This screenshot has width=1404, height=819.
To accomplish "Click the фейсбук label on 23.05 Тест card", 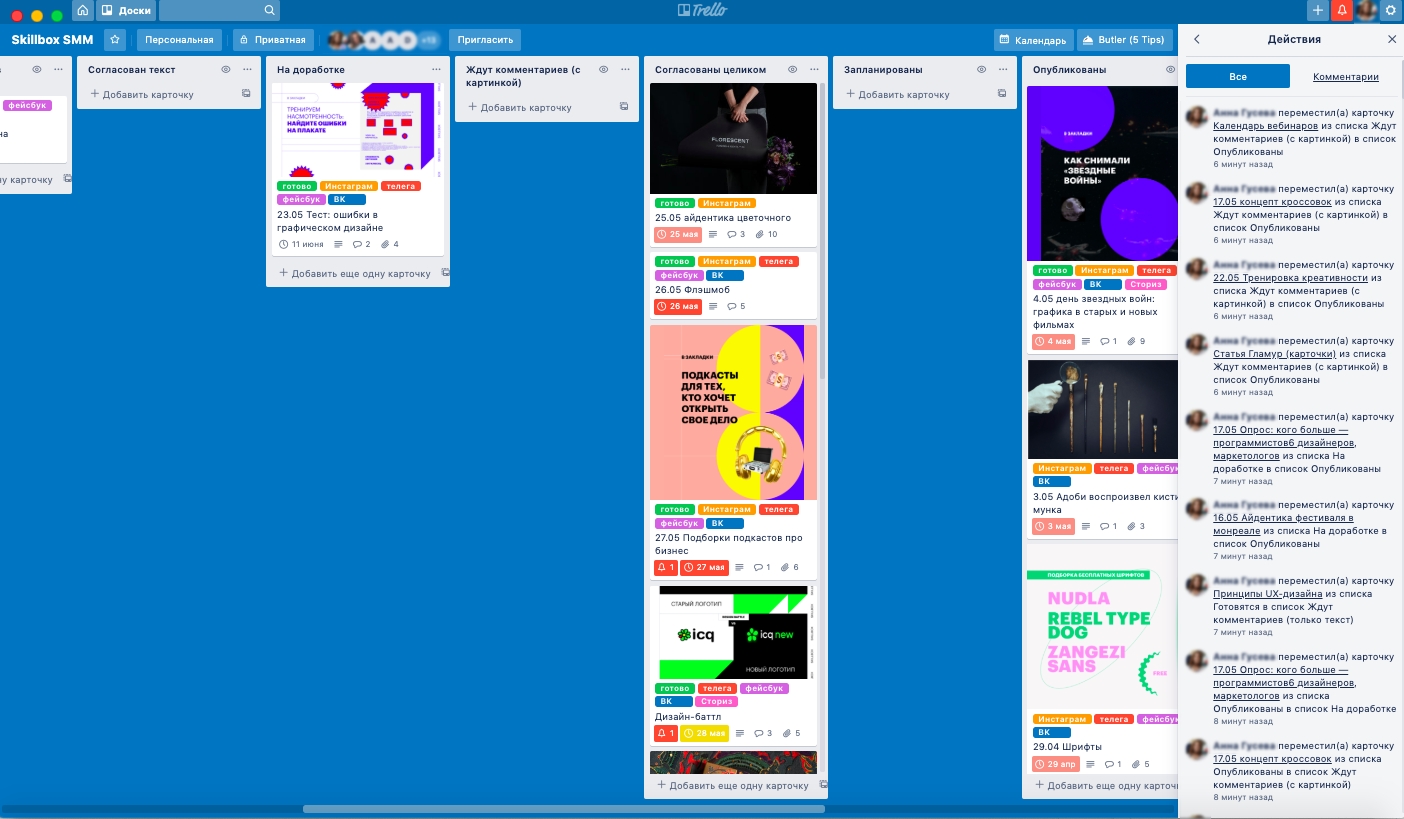I will (301, 199).
